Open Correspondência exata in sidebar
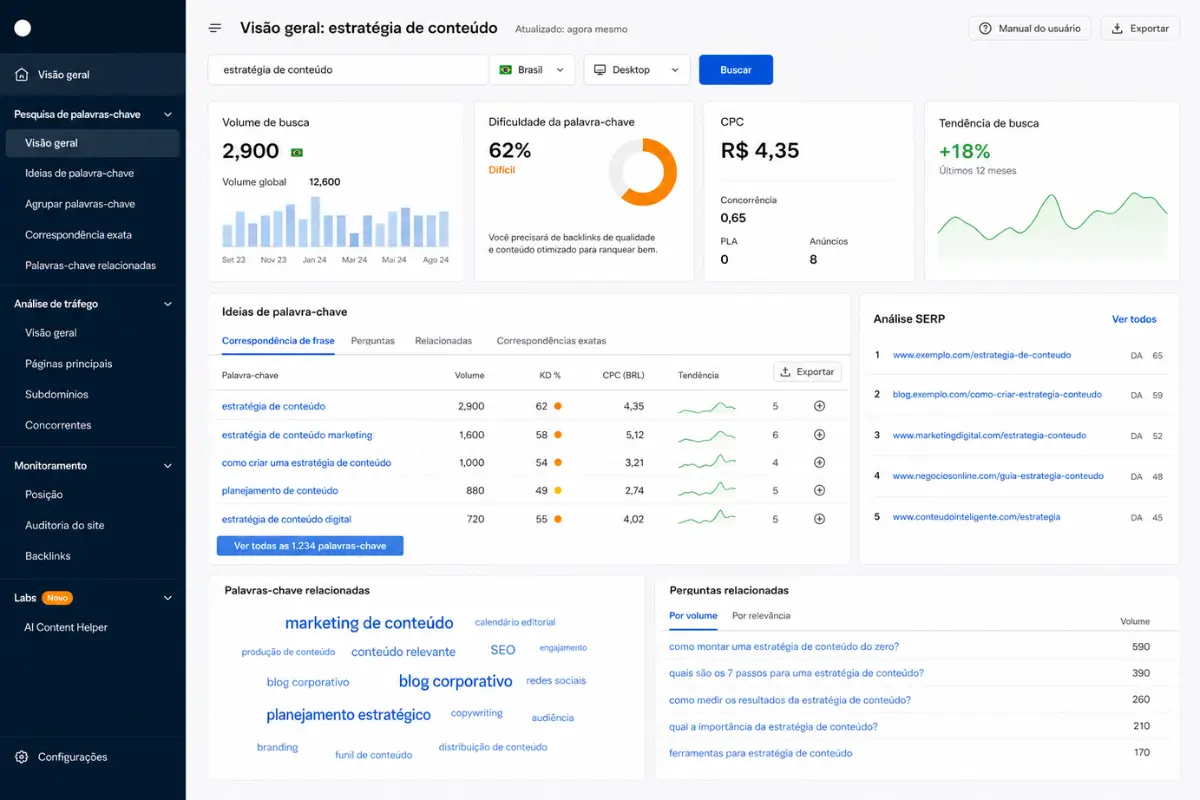Screen dimensions: 1200x800 point(78,235)
